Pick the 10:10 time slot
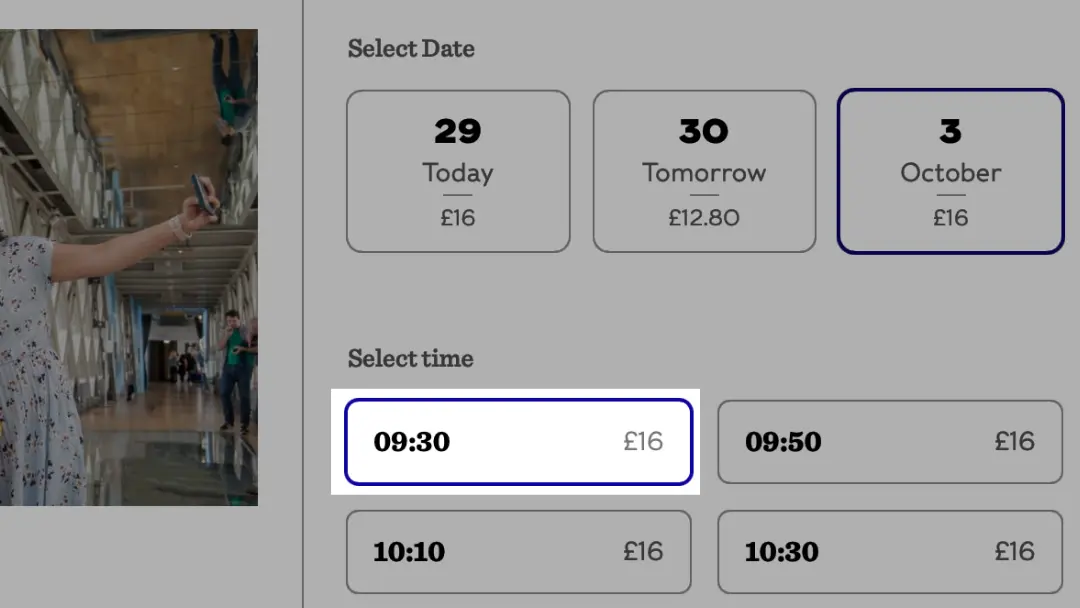Image resolution: width=1080 pixels, height=608 pixels. (x=518, y=552)
